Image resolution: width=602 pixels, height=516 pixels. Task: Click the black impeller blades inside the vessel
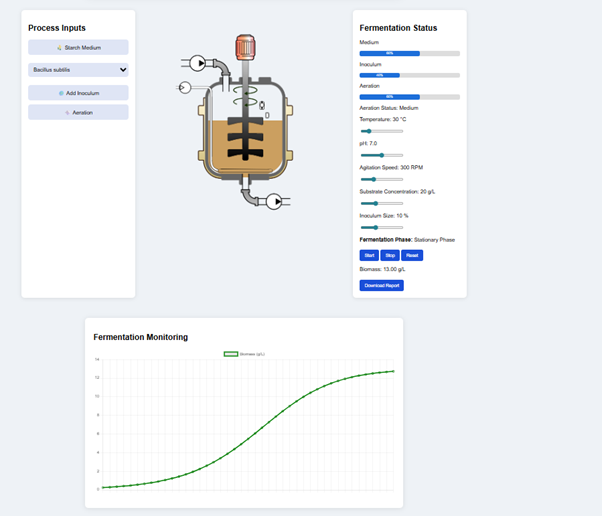(243, 139)
